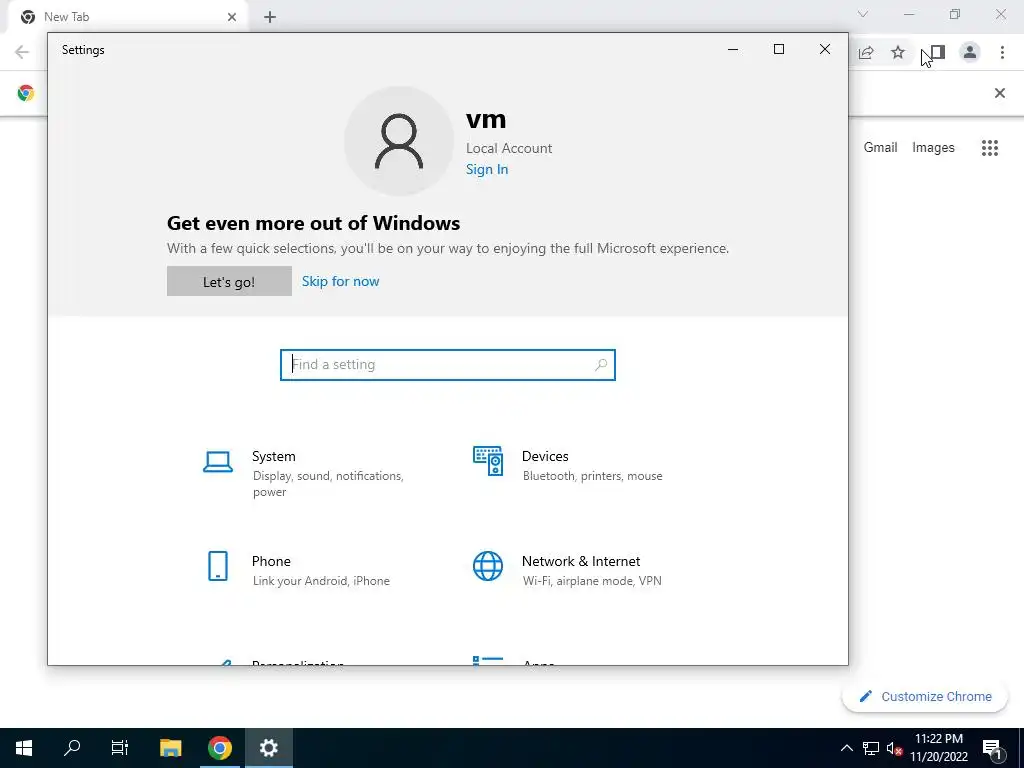This screenshot has width=1024, height=768.
Task: Click the Wi-Fi, airplane mode, VPN description
Action: click(592, 581)
